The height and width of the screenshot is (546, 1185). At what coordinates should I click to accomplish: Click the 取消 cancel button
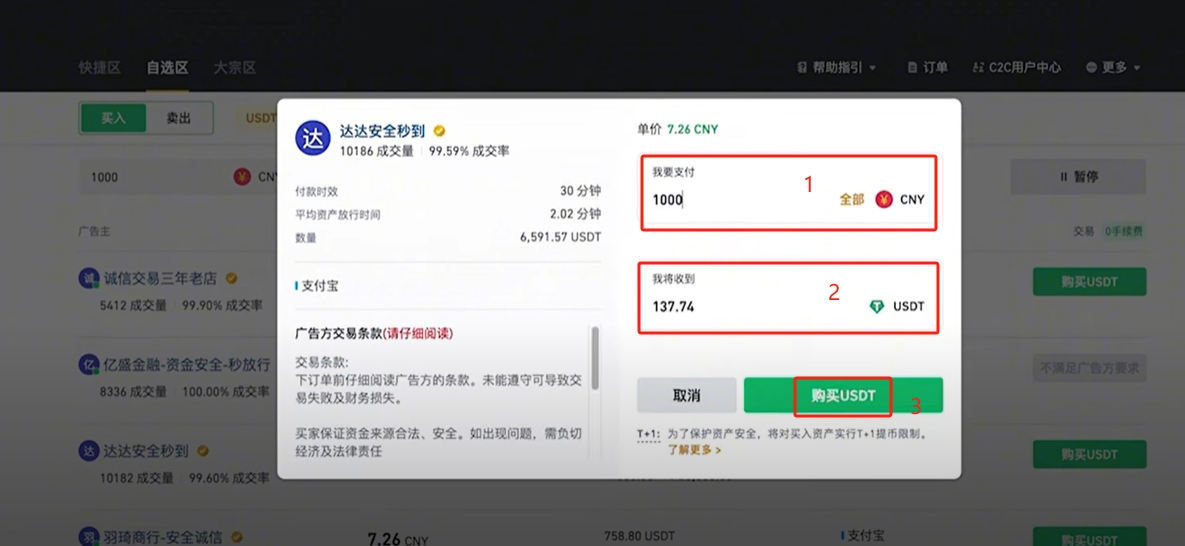click(x=686, y=396)
